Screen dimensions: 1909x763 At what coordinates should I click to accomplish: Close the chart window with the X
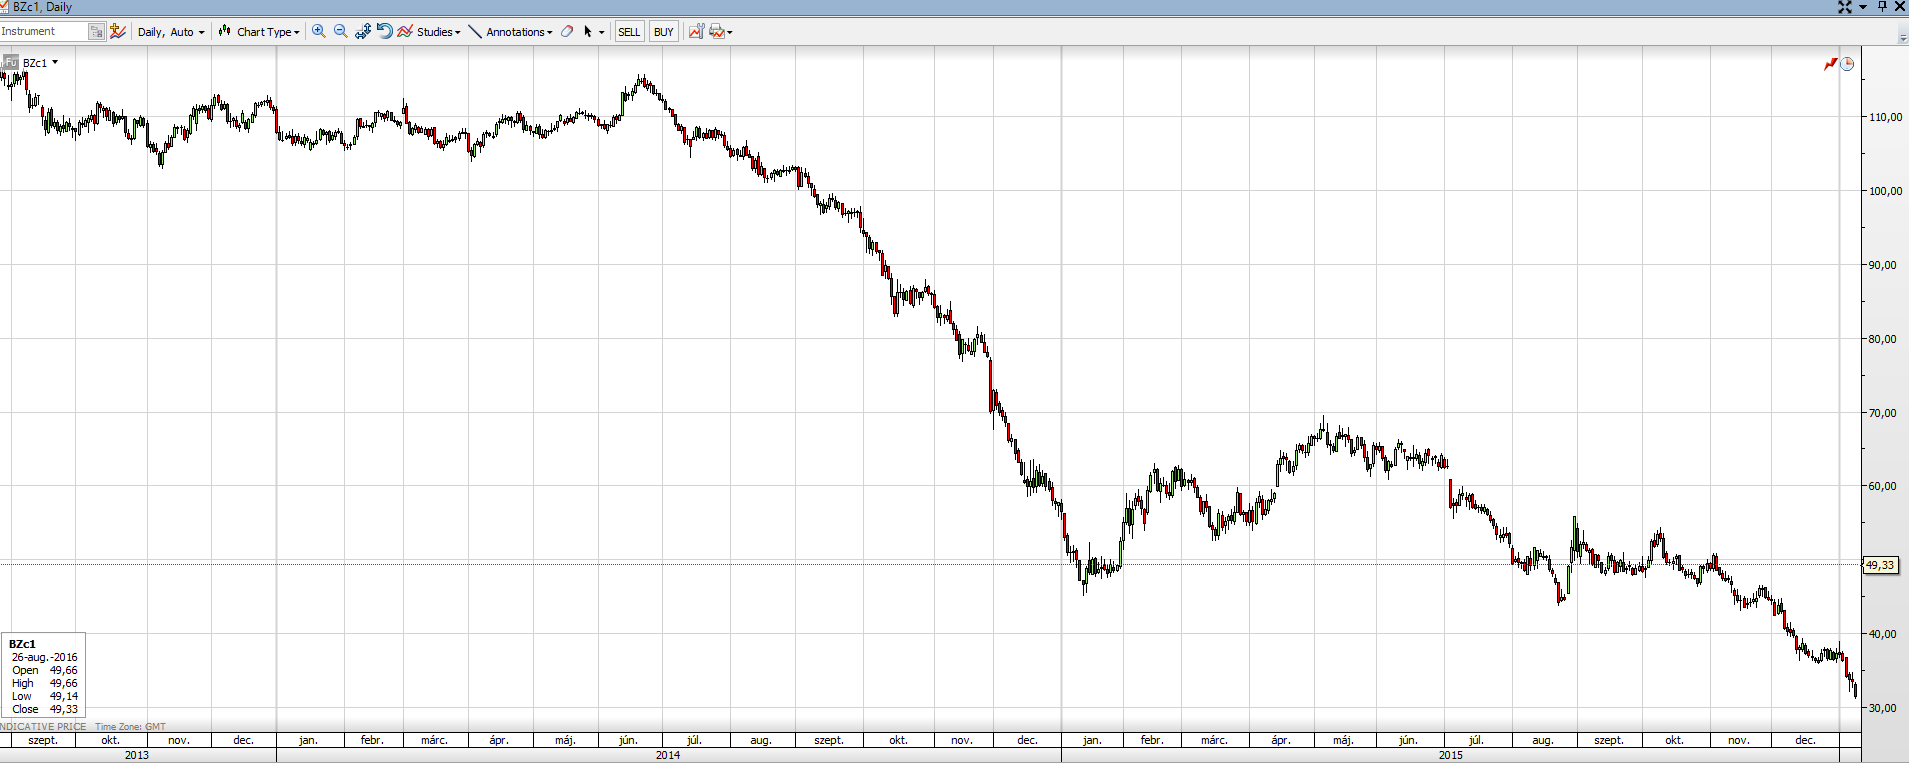[x=1900, y=7]
